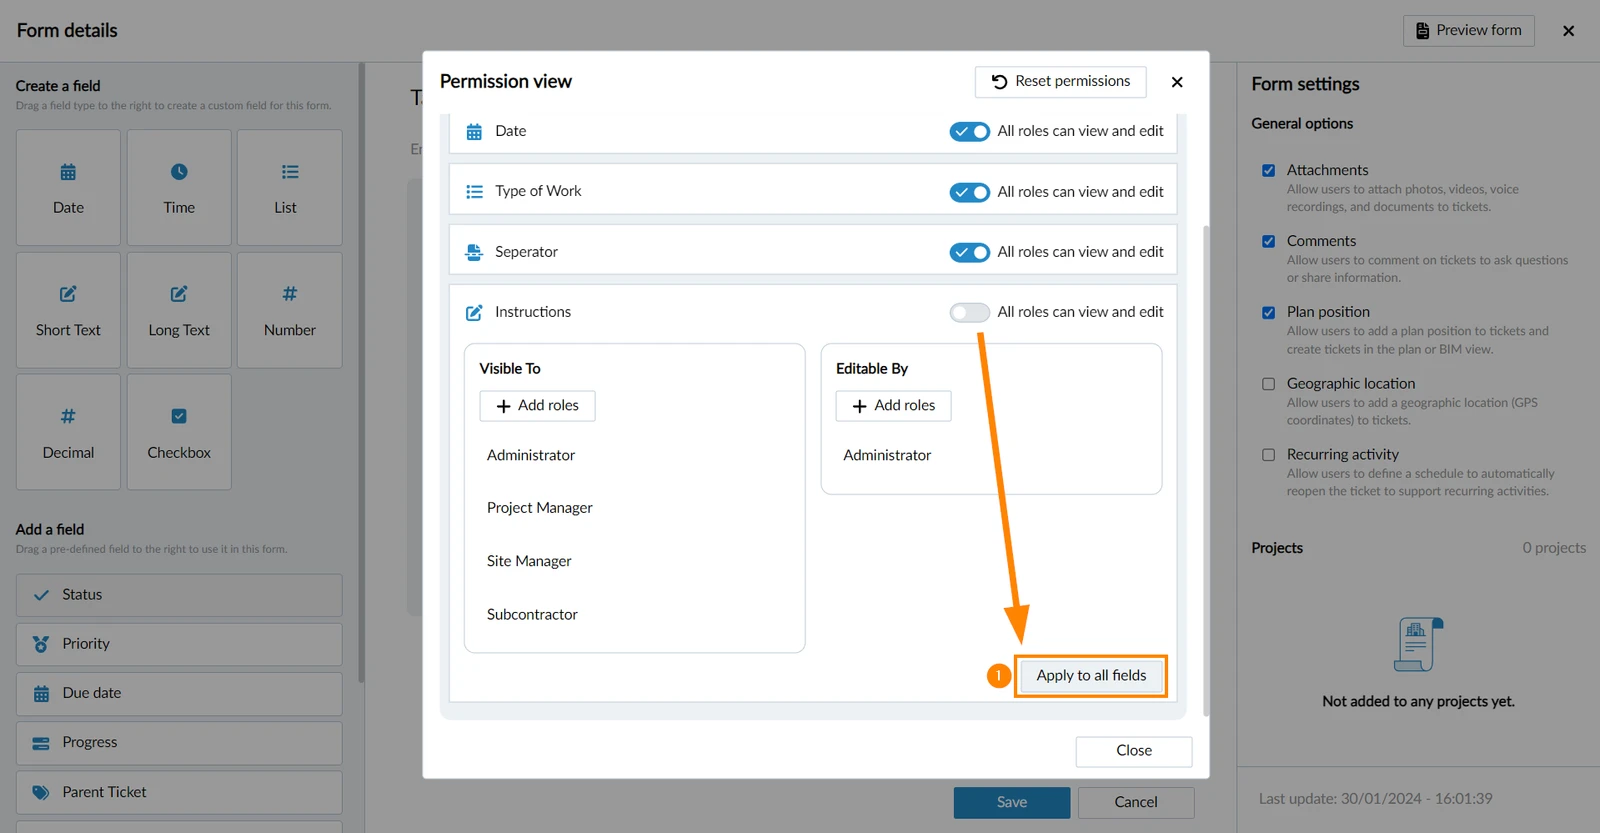This screenshot has height=833, width=1600.
Task: Click the permission dialog vertical scrollbar
Action: 1206,470
